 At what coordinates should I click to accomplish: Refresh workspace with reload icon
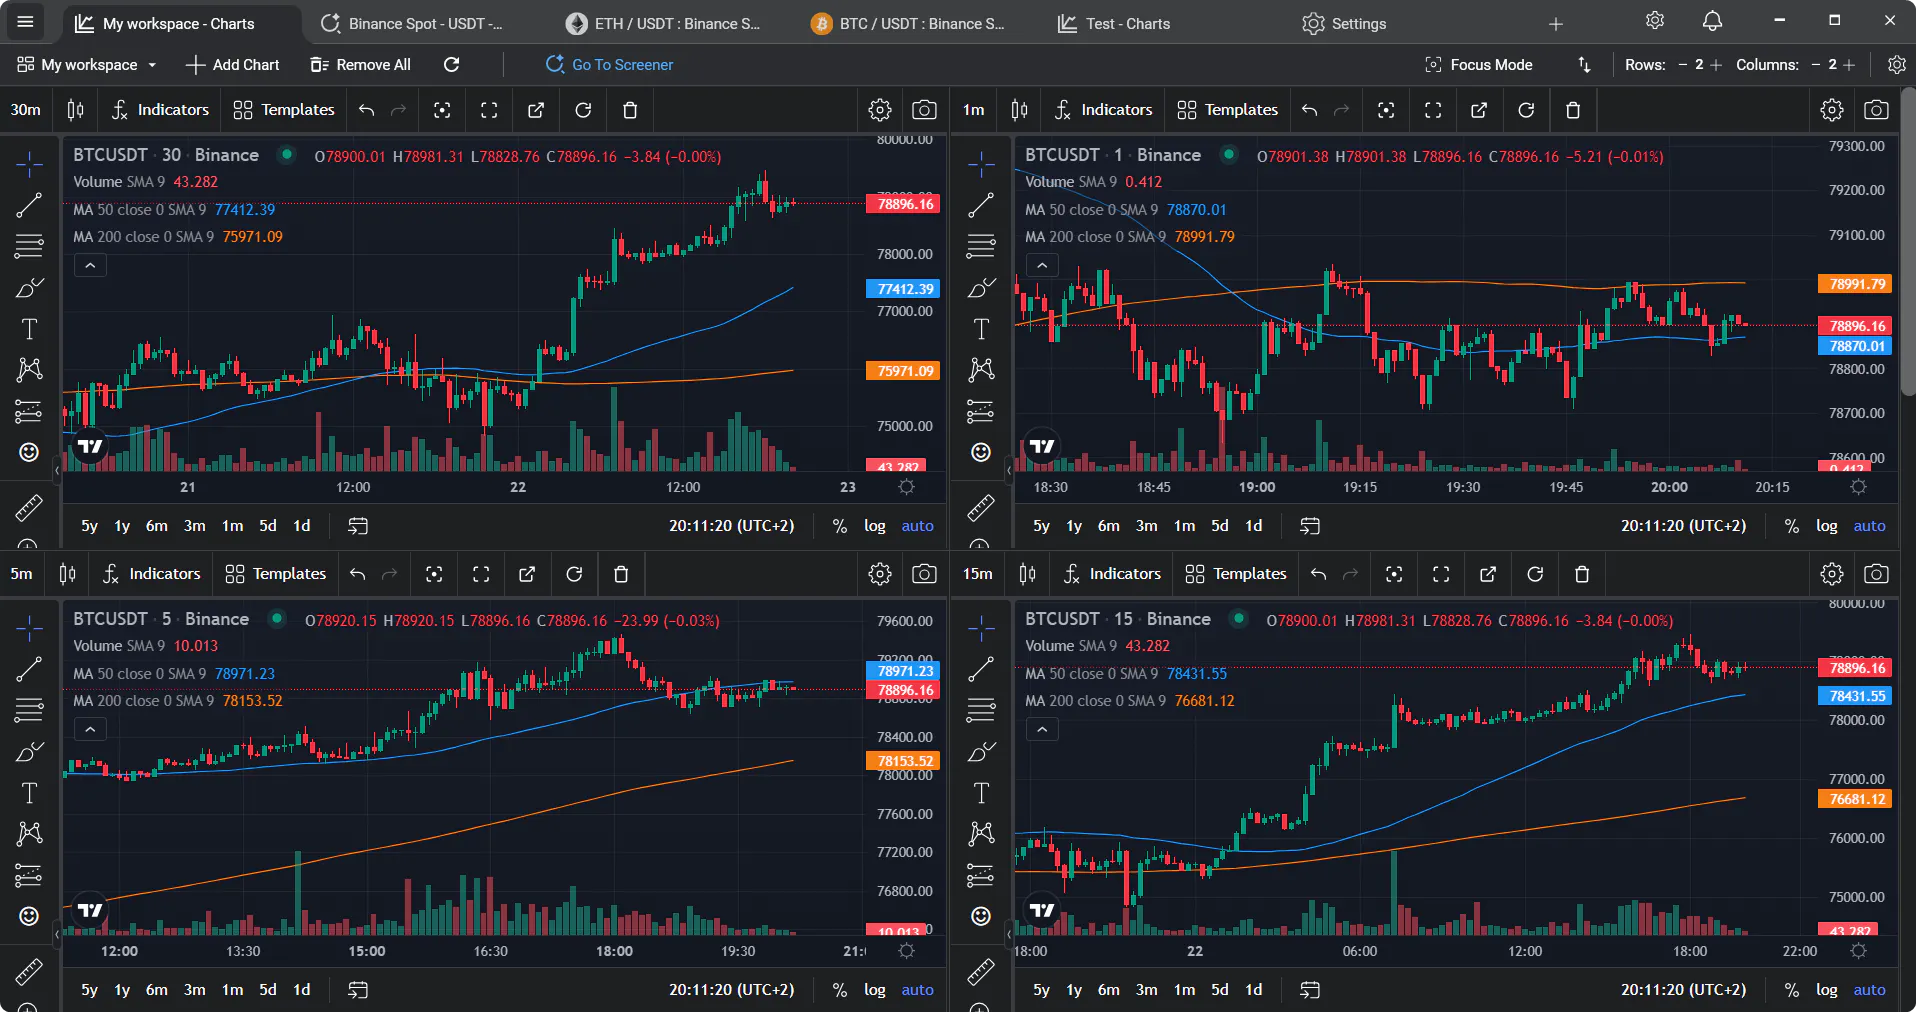tap(451, 64)
